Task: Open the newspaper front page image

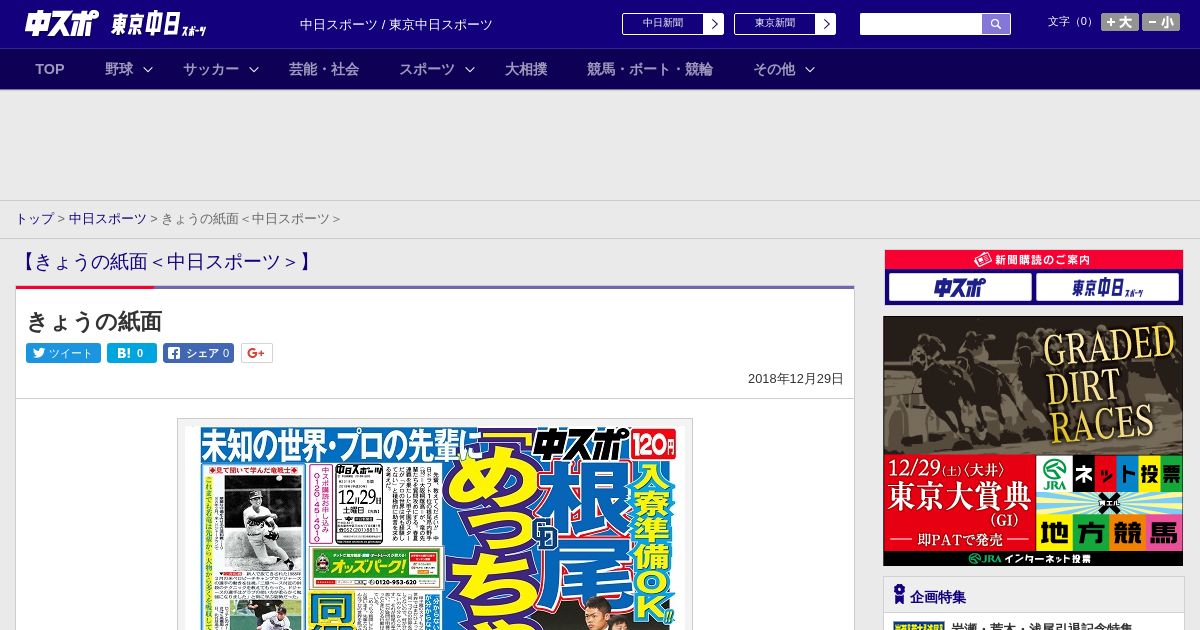Action: coord(435,524)
